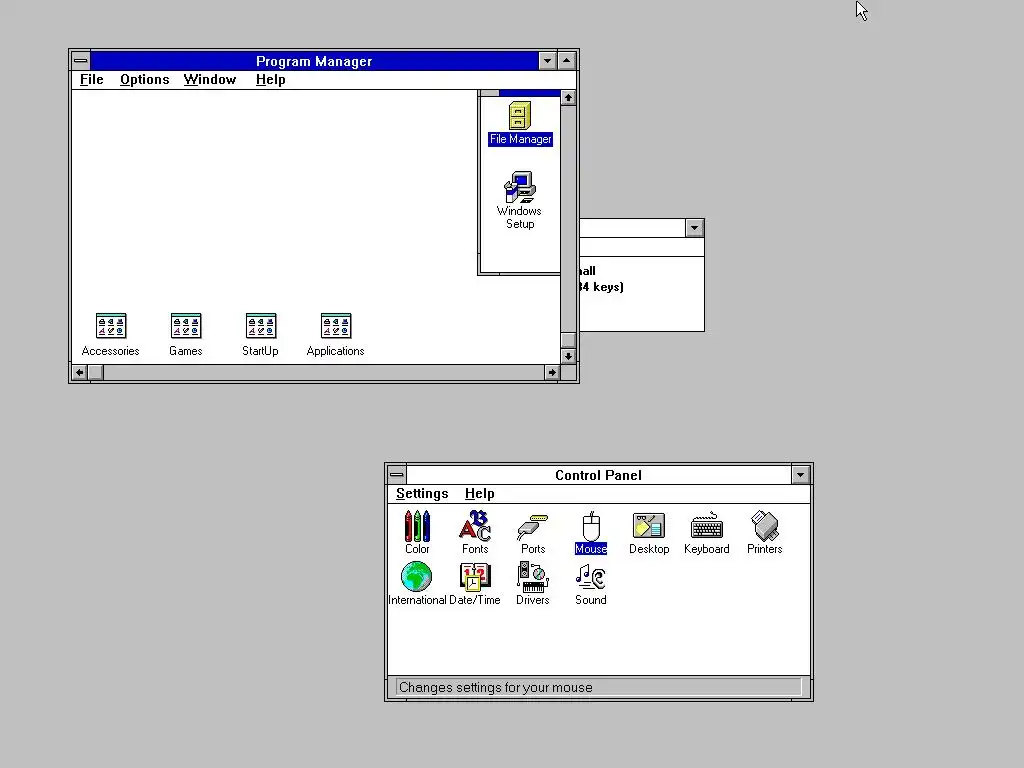Screen dimensions: 1024x768
Task: Select the Drivers icon in Control Panel
Action: [x=533, y=584]
